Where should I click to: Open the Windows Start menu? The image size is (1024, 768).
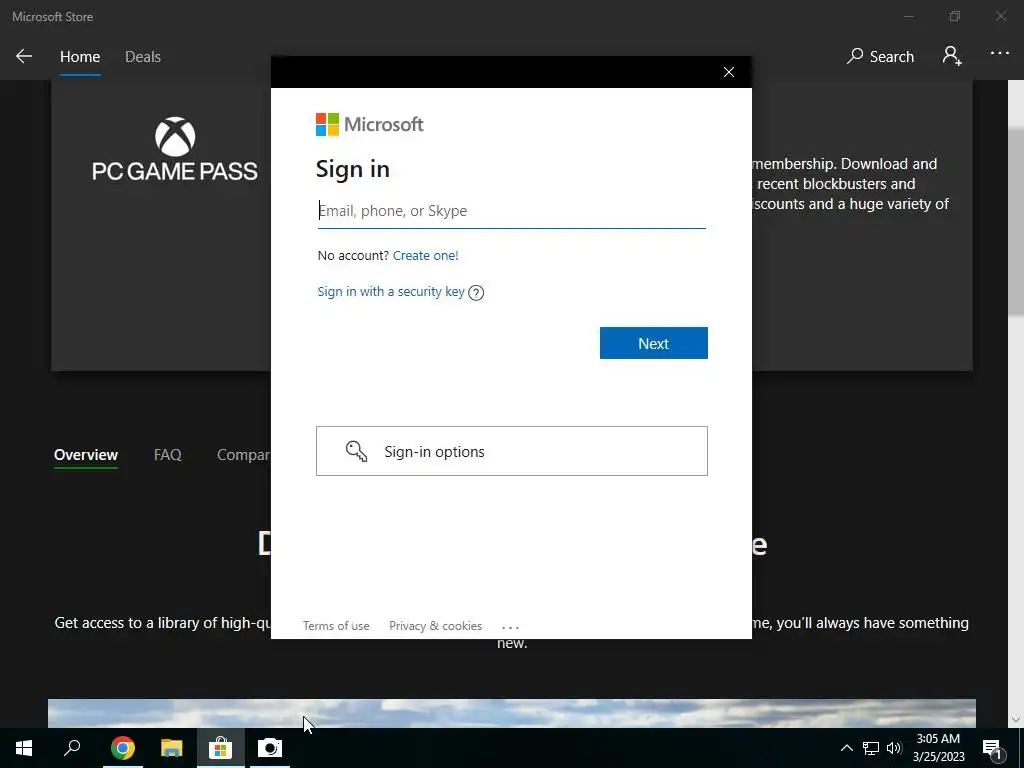click(x=24, y=748)
